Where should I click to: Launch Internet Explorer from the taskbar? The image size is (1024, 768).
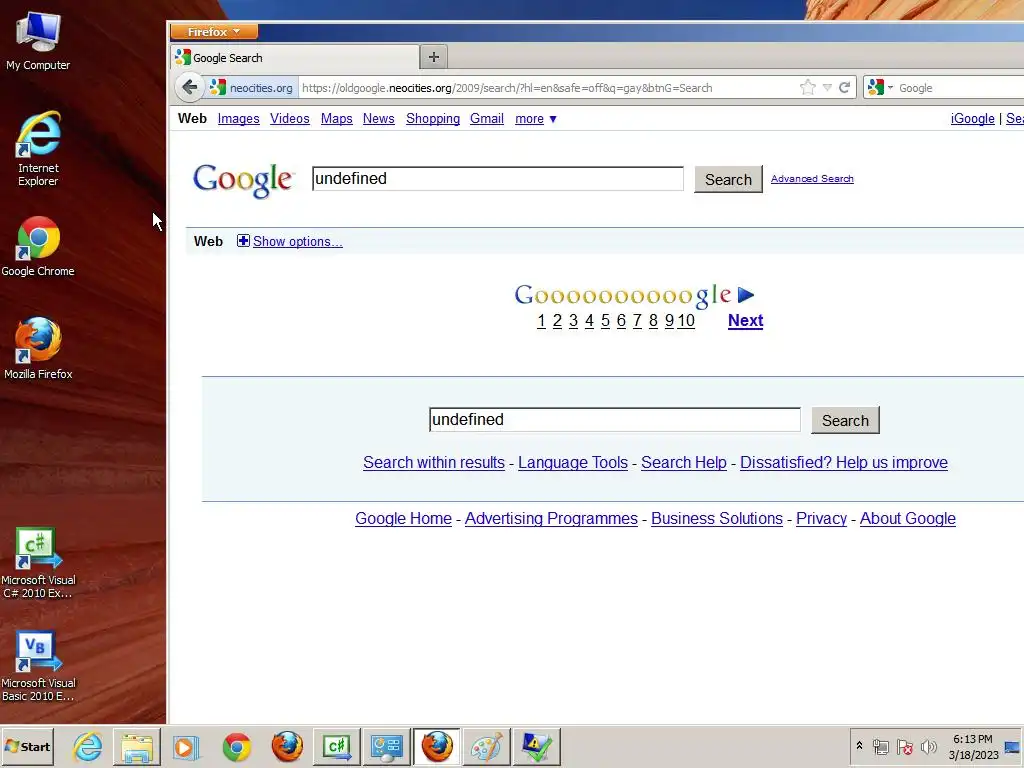click(87, 746)
